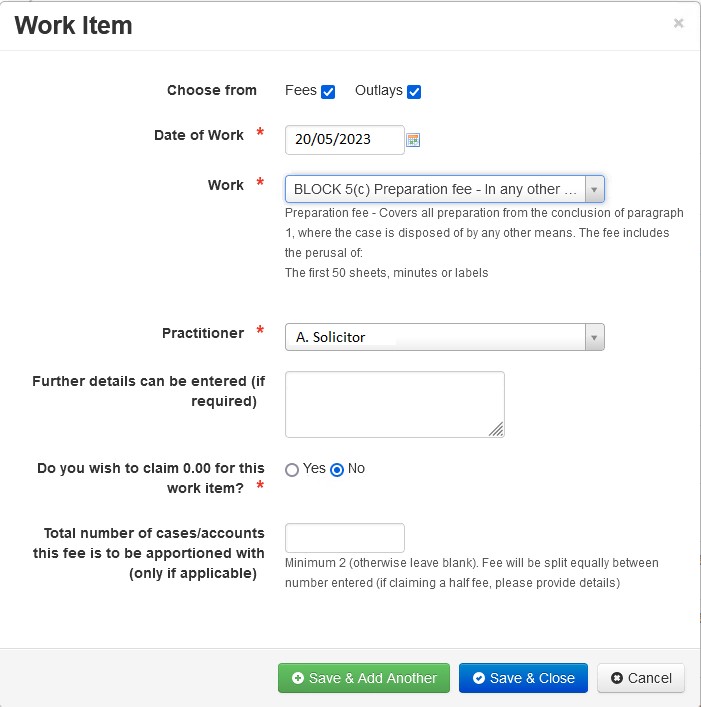
Task: Click the Save & Close button
Action: point(523,678)
